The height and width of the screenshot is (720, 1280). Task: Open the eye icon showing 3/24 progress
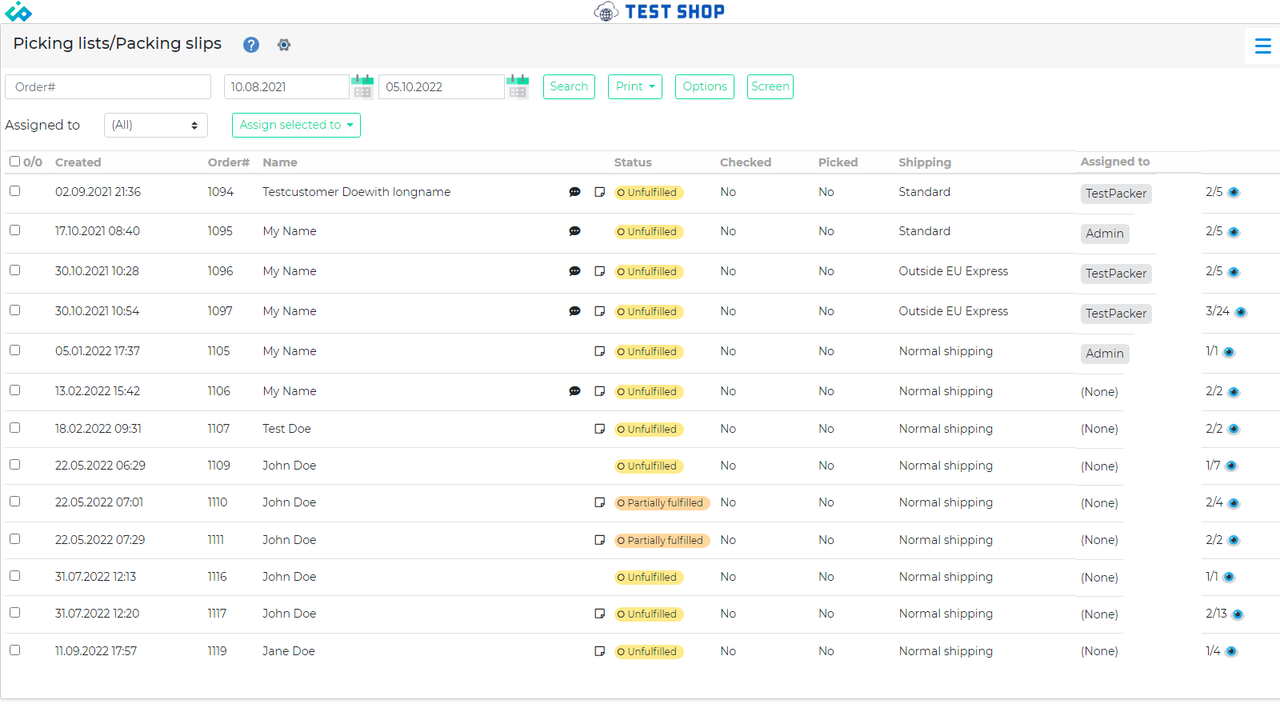point(1239,311)
